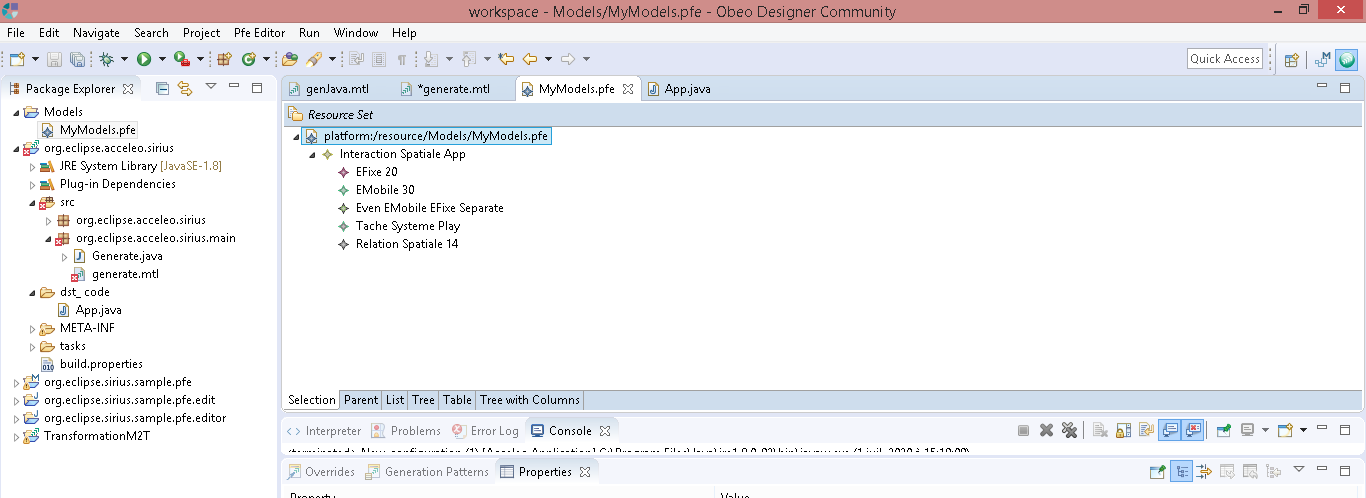Click the green Run button

144,59
